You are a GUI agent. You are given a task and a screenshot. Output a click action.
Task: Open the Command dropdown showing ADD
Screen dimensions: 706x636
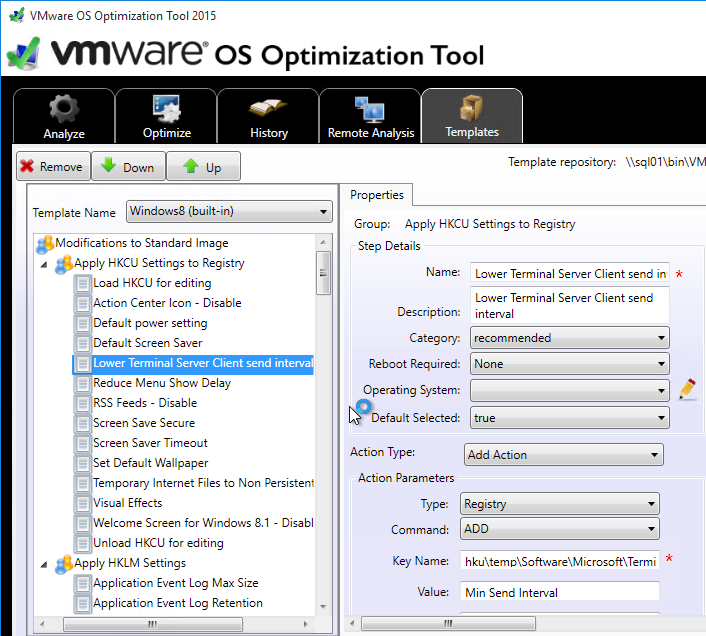pos(560,529)
